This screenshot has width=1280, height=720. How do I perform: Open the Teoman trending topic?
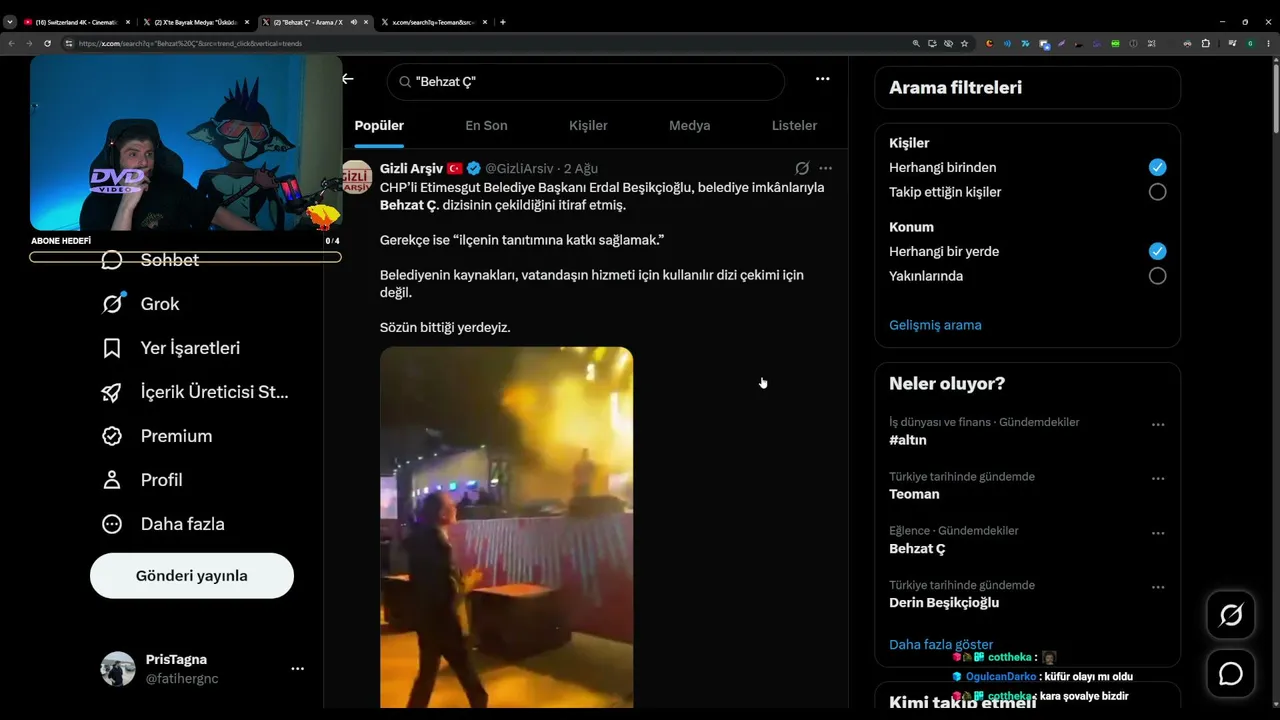tap(914, 494)
